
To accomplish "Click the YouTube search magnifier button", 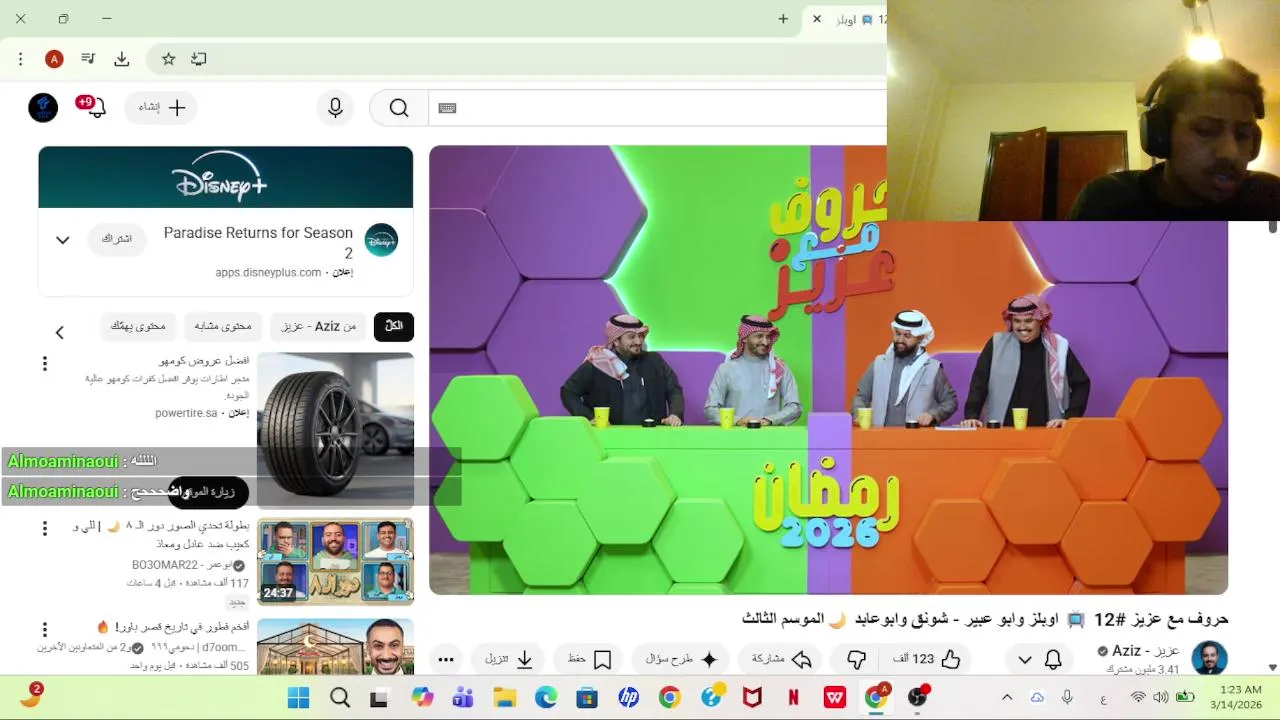I will point(399,108).
